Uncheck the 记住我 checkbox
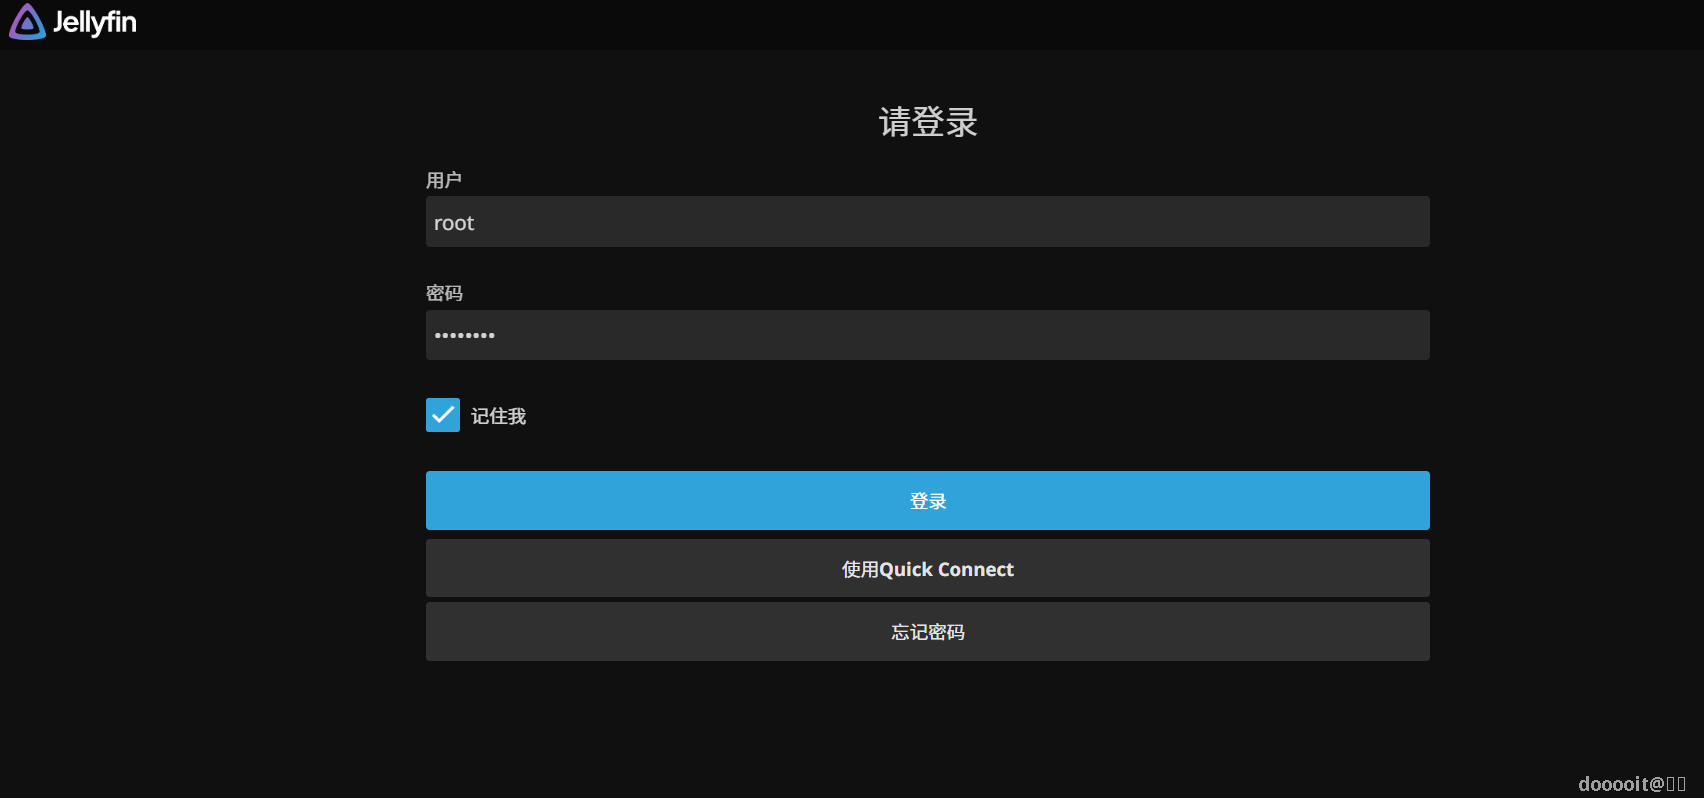Image resolution: width=1704 pixels, height=798 pixels. [443, 415]
